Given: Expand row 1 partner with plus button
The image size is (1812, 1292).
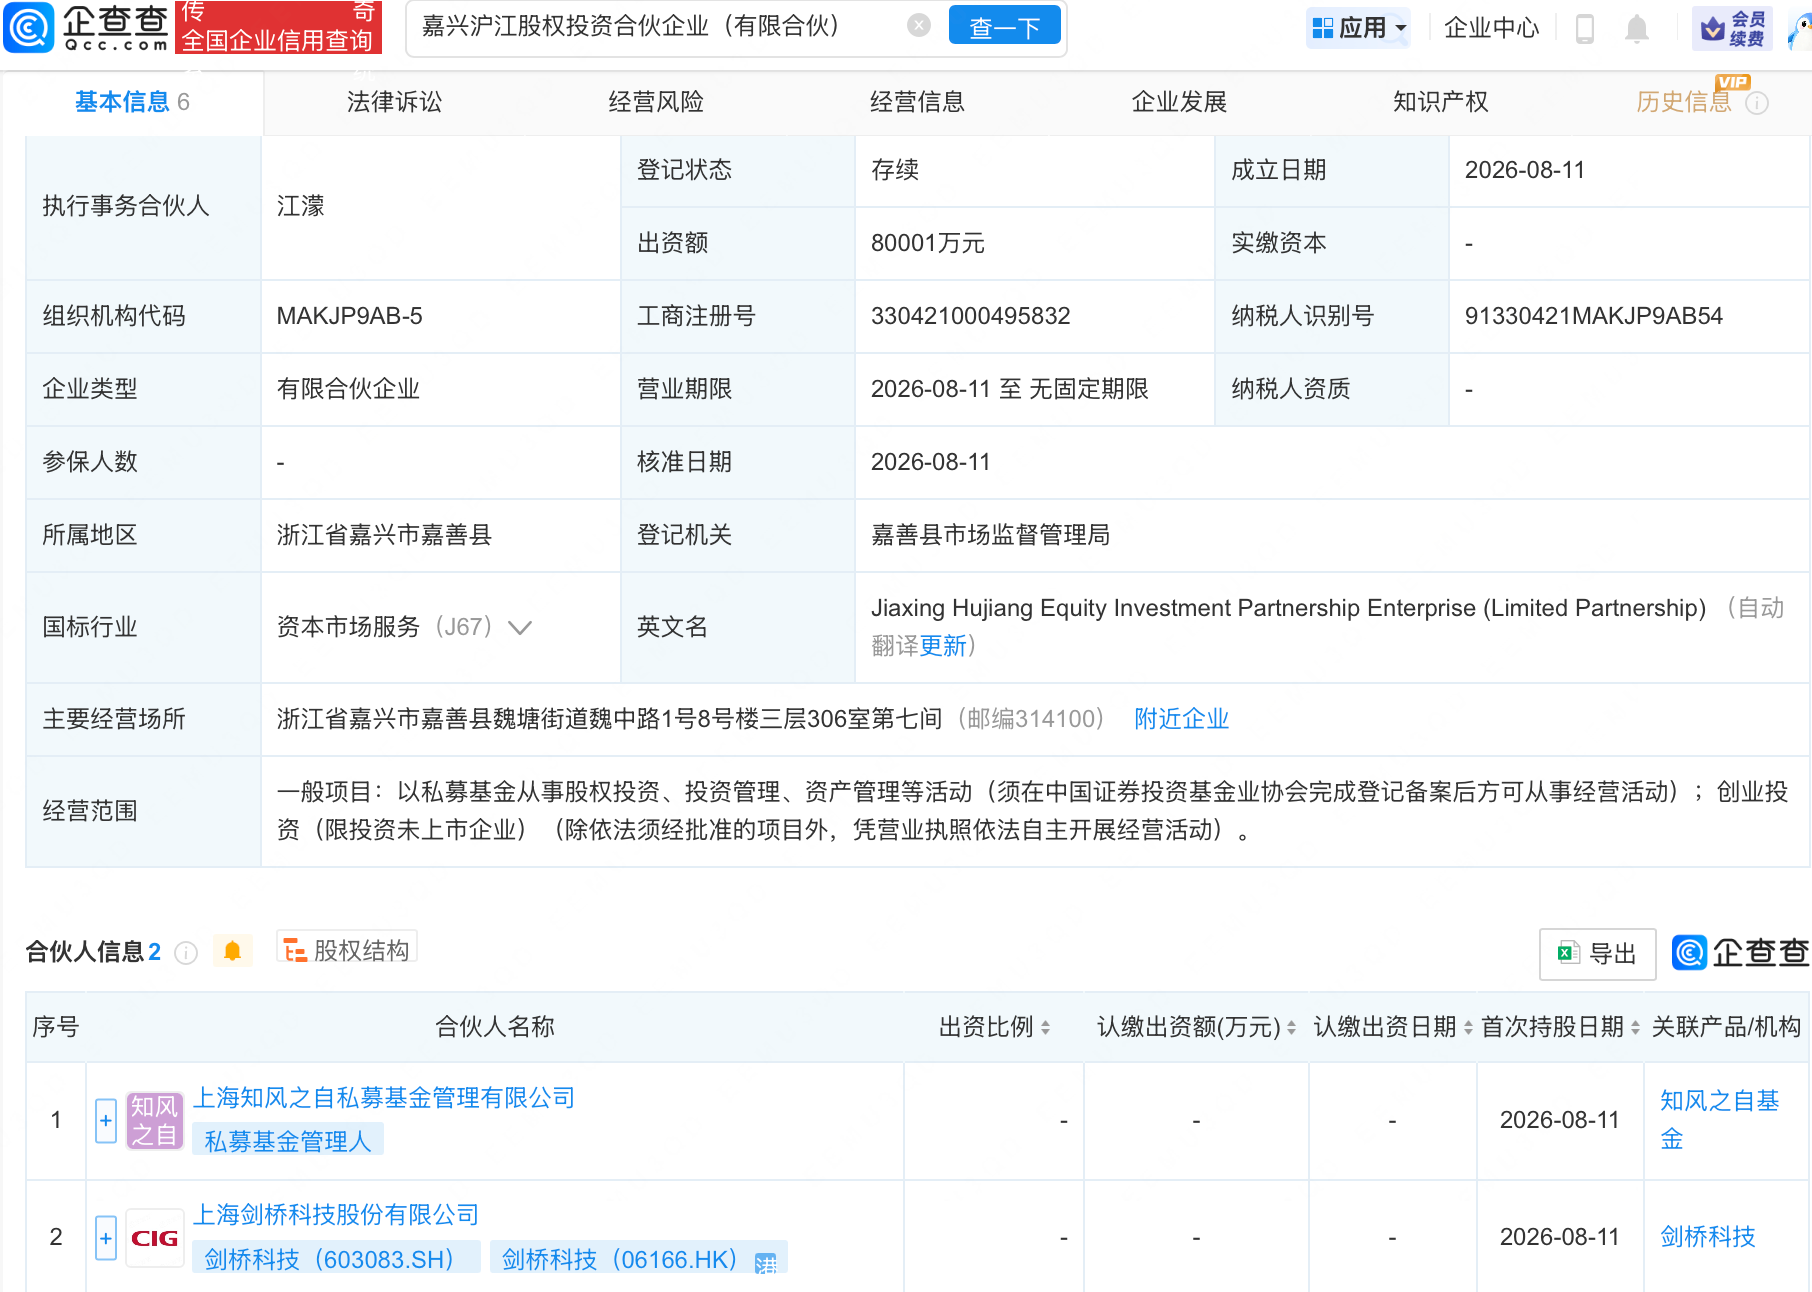Looking at the screenshot, I should pyautogui.click(x=106, y=1120).
